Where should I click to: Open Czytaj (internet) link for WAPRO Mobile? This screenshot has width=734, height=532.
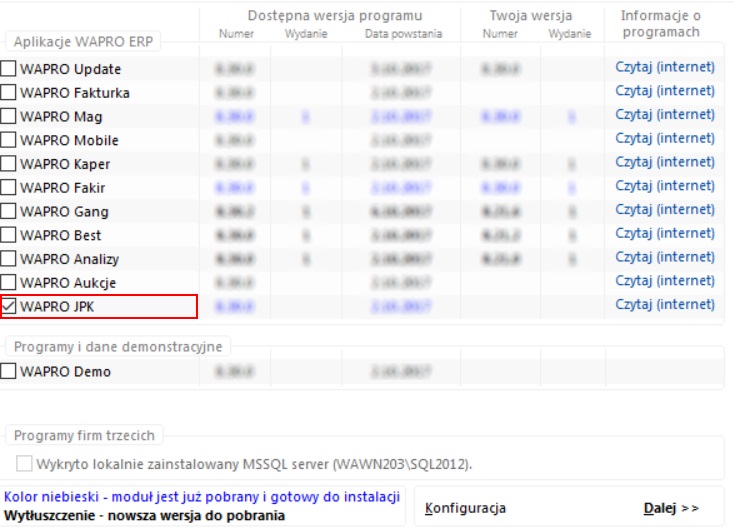coord(665,138)
